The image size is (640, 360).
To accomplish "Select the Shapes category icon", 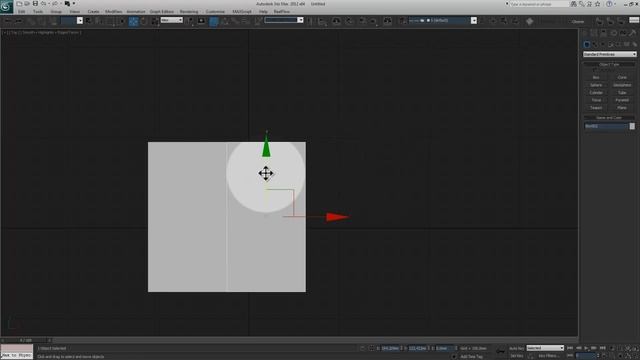I will 595,44.
